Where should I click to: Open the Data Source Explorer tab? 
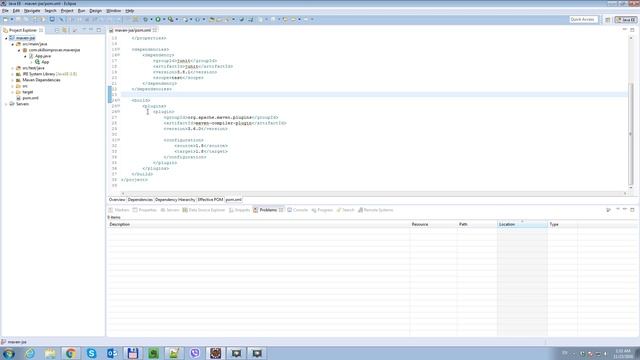[204, 210]
